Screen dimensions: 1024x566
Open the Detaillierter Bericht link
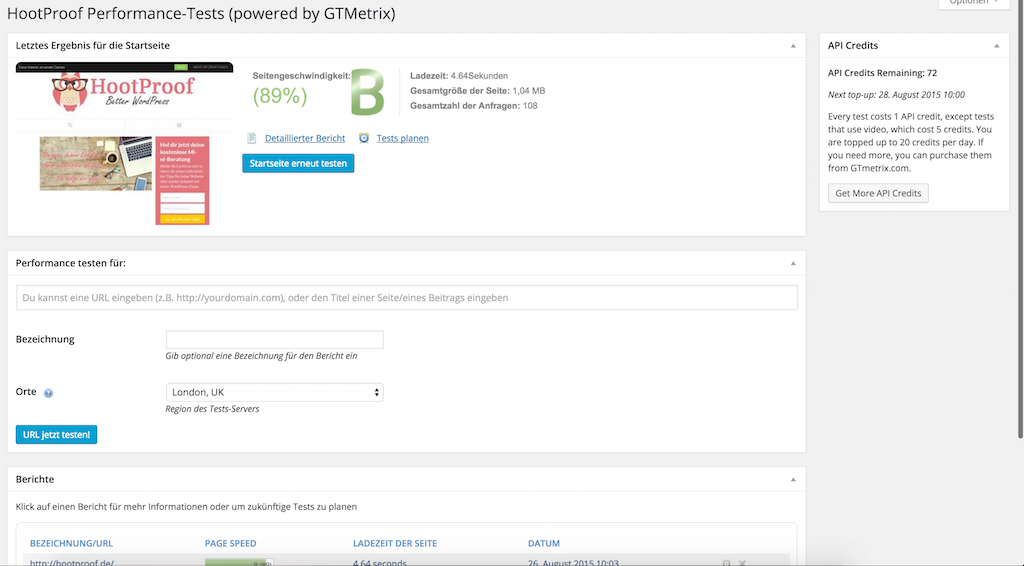pyautogui.click(x=305, y=138)
